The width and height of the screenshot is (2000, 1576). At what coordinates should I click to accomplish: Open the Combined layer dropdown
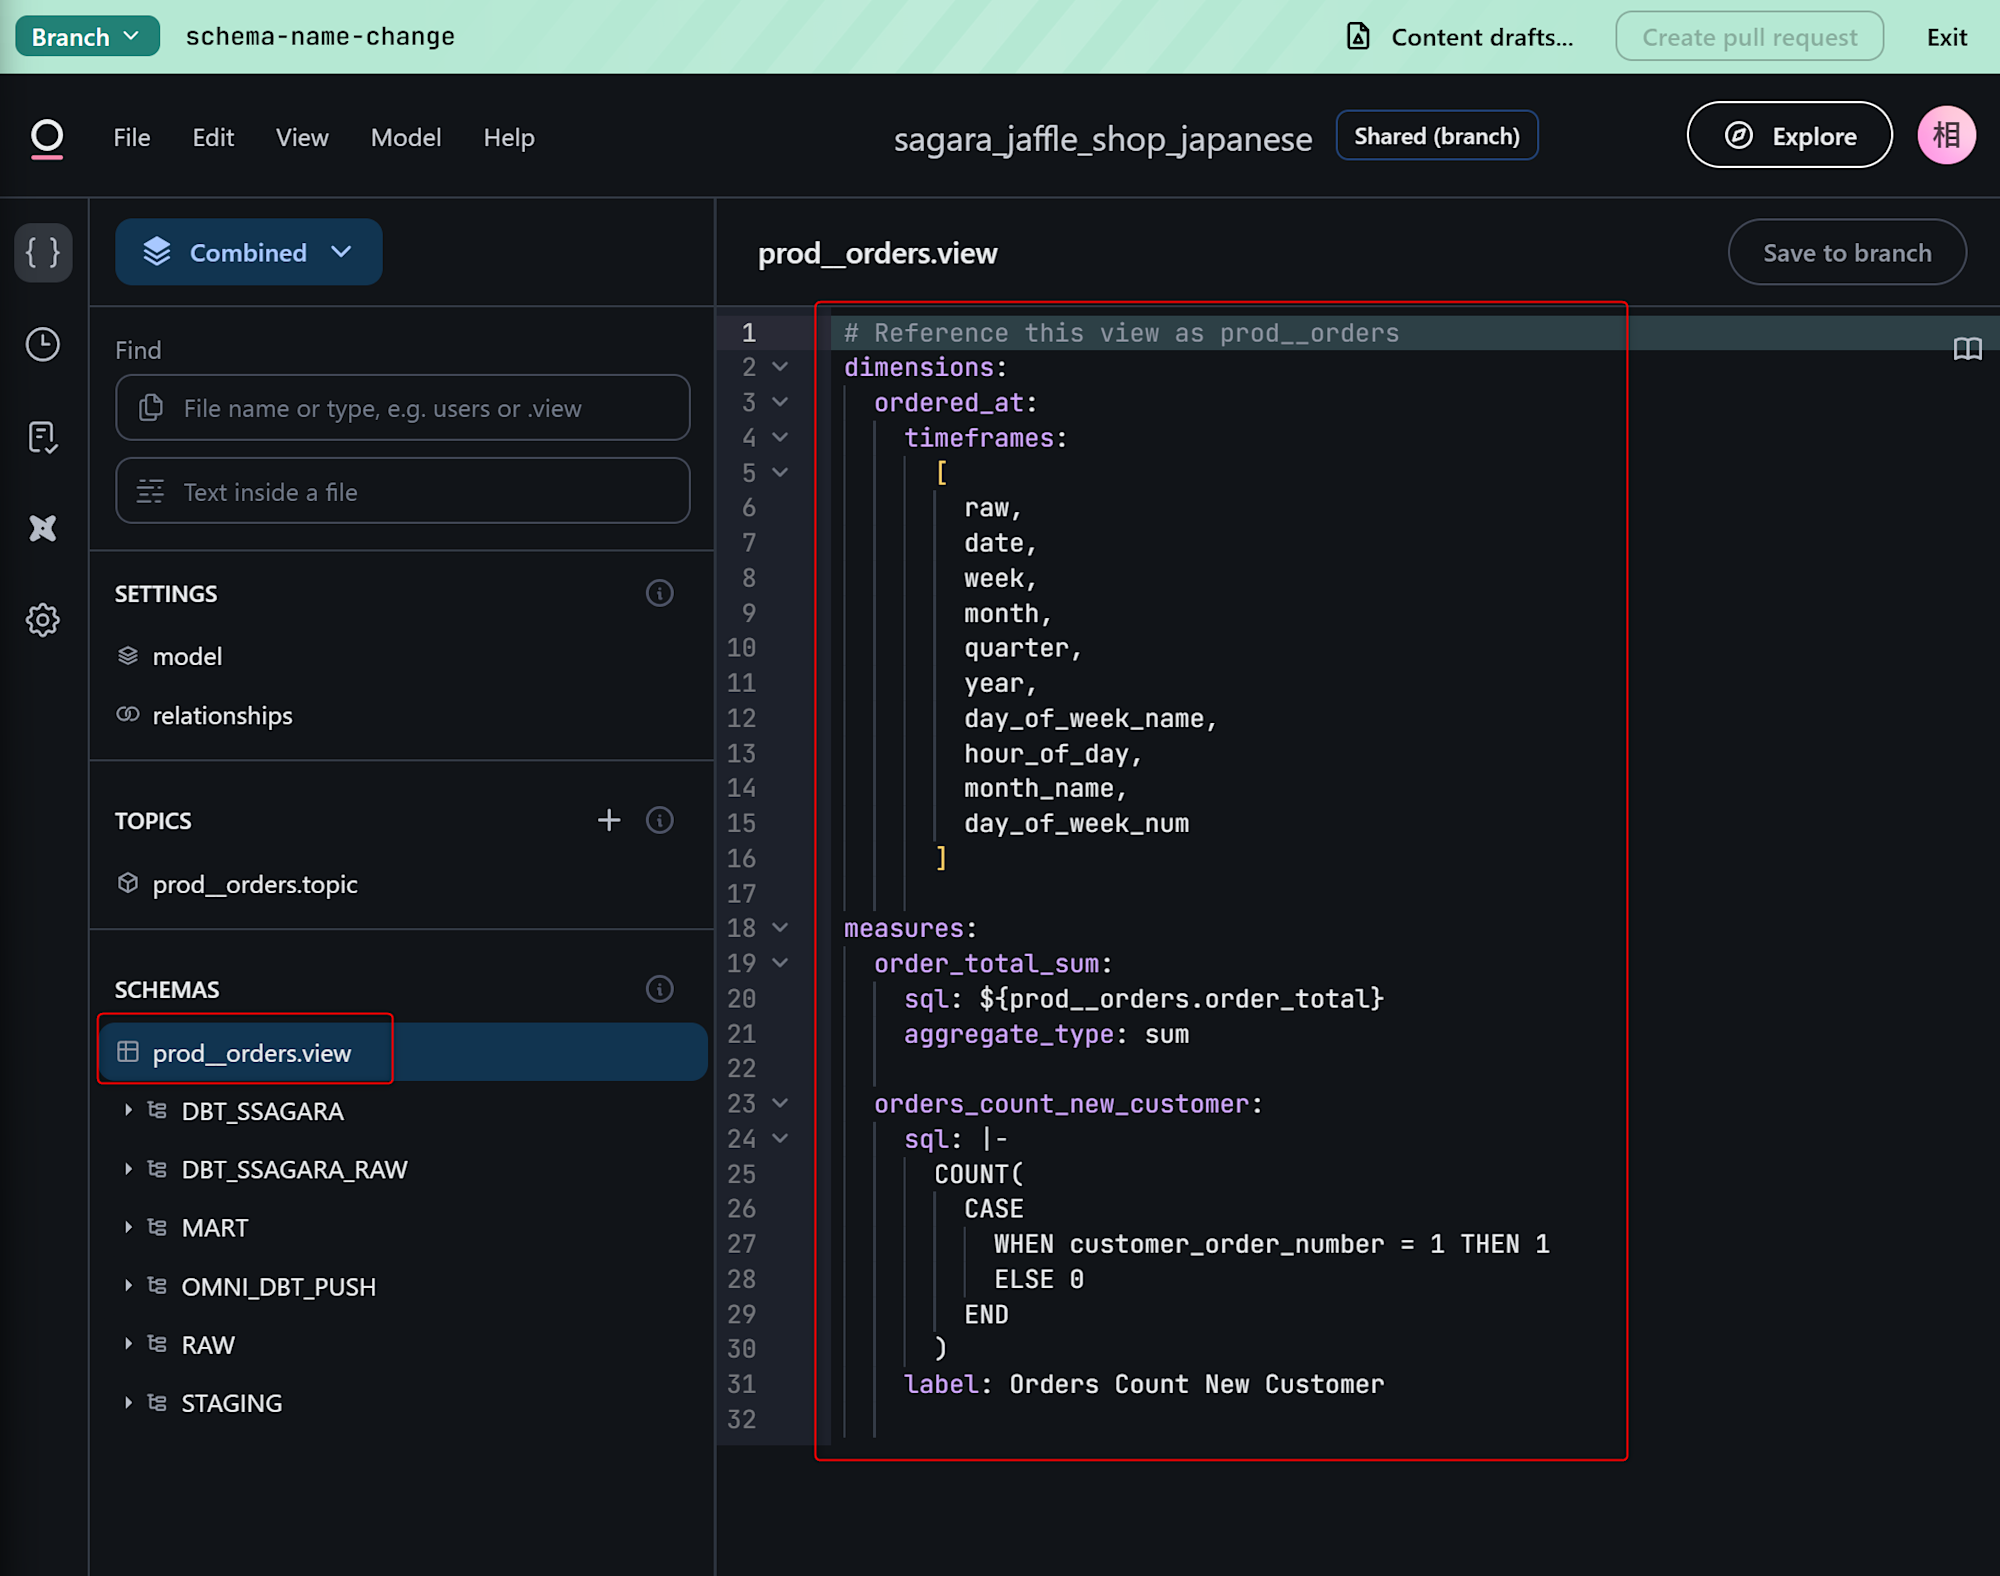pos(248,252)
